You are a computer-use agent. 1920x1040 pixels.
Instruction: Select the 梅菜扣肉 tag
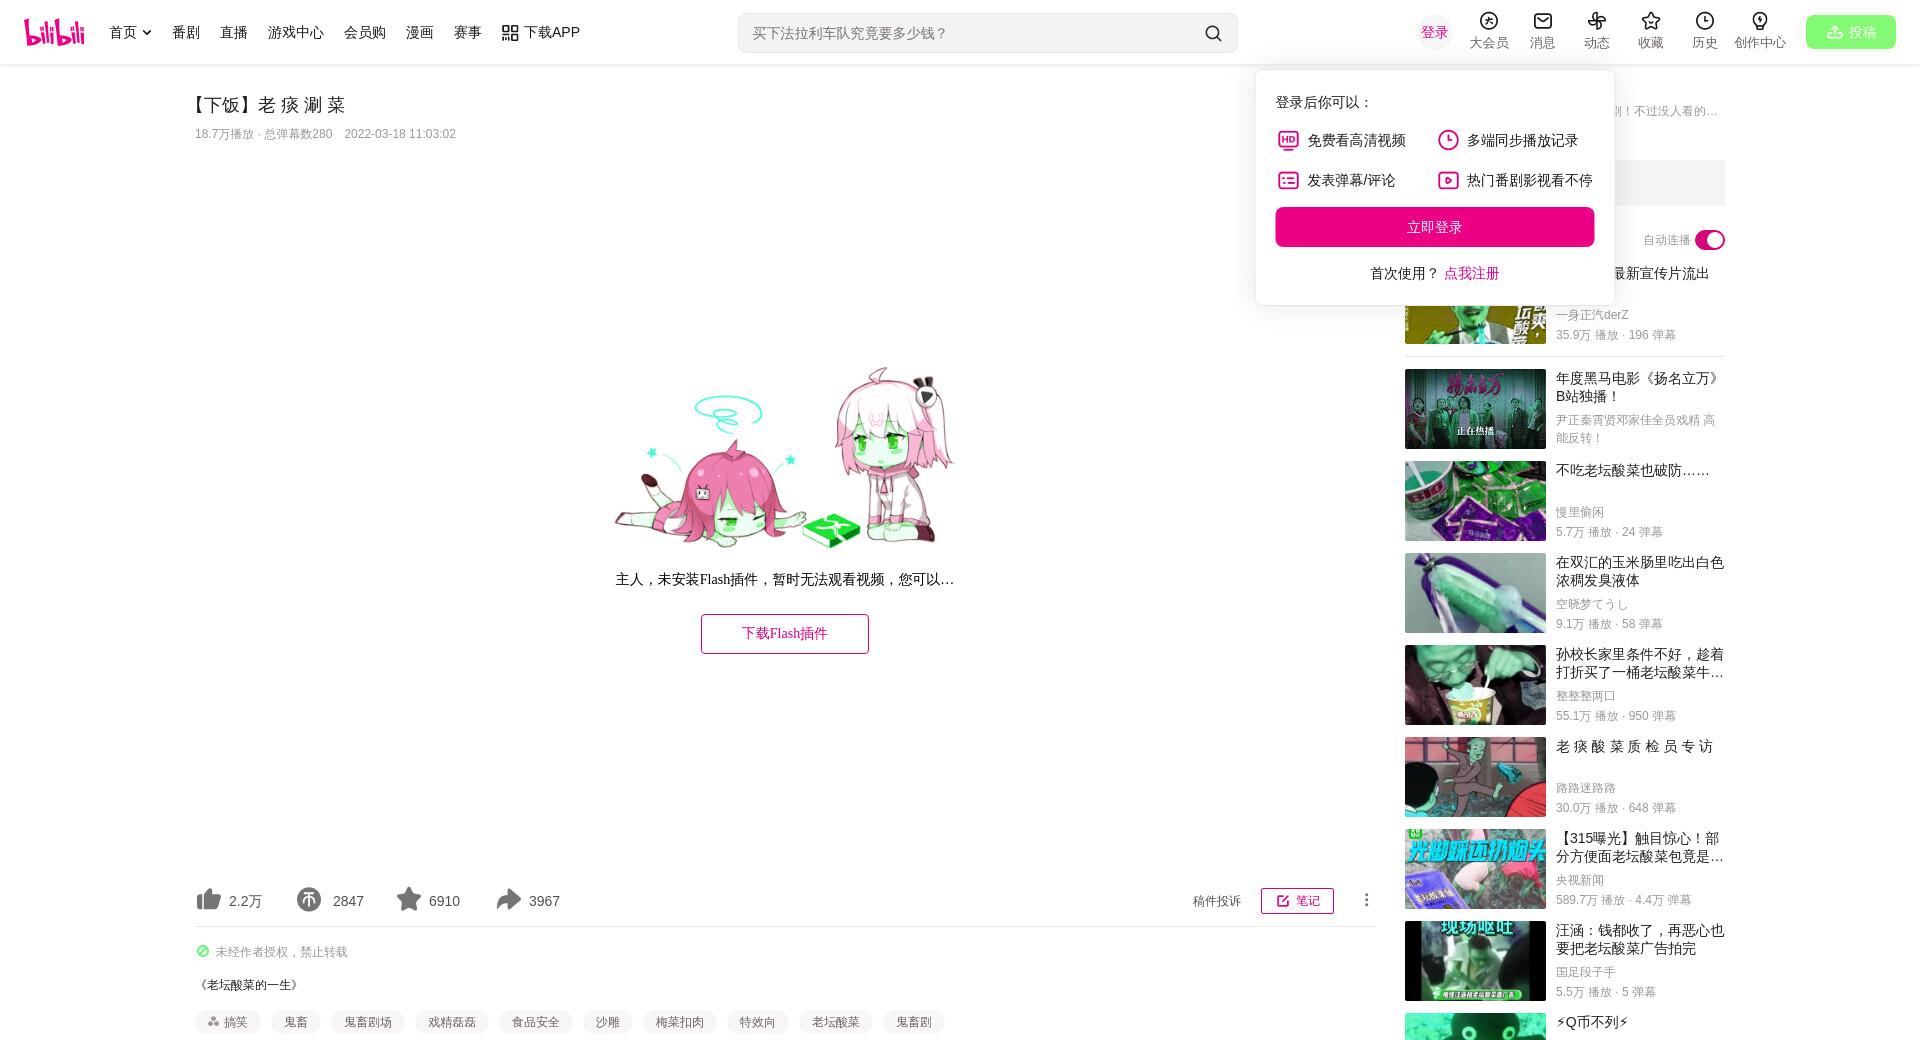pos(680,1022)
